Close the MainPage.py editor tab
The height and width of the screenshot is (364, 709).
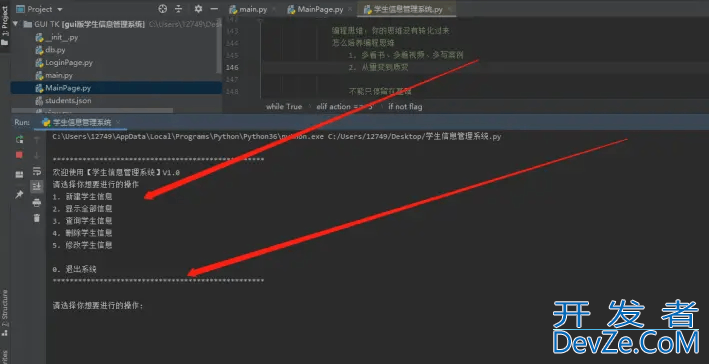(350, 9)
